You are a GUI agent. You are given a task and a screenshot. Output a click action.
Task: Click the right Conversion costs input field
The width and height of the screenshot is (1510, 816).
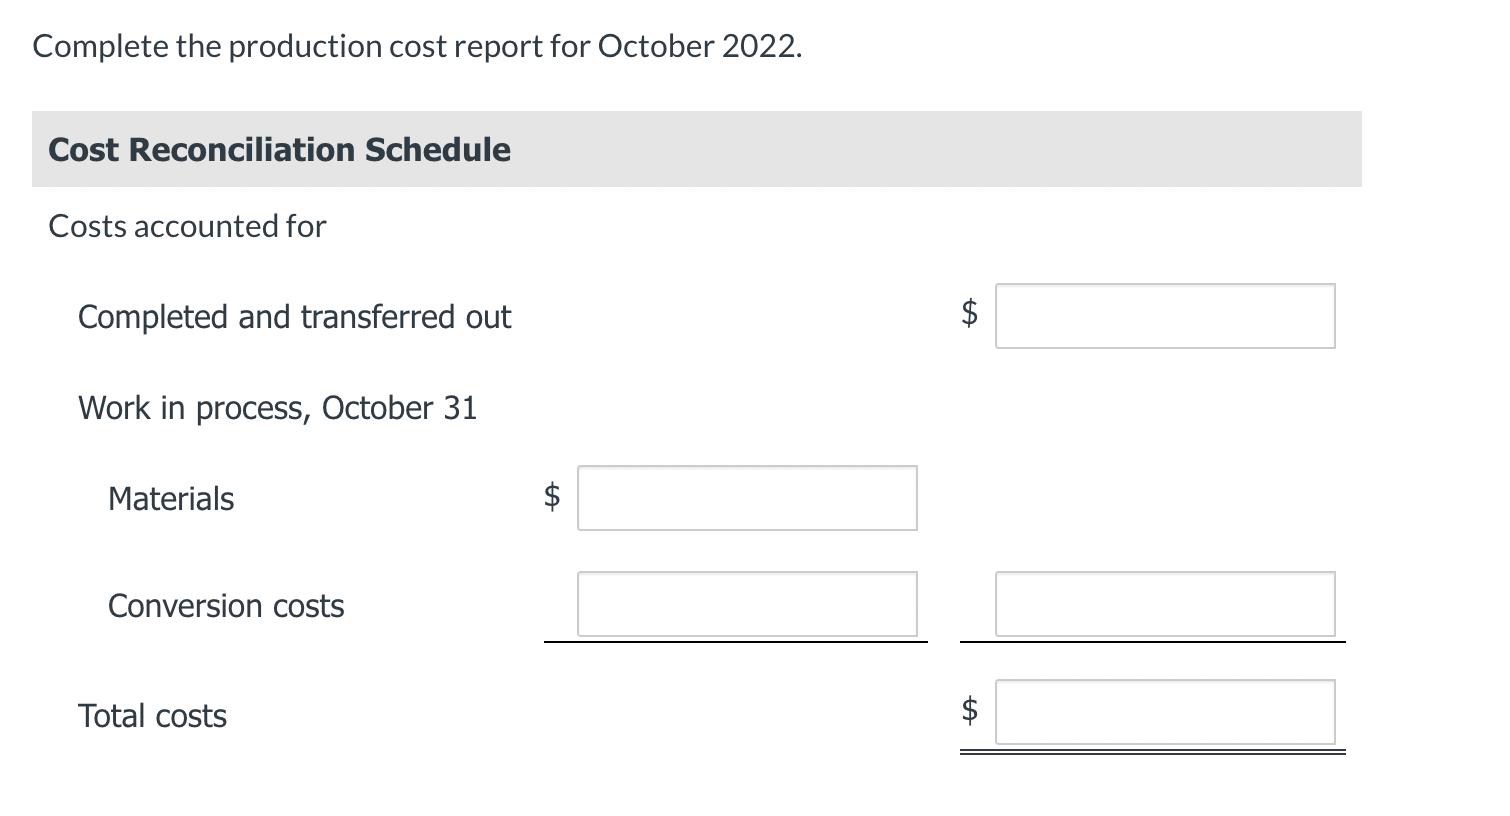(x=1165, y=604)
